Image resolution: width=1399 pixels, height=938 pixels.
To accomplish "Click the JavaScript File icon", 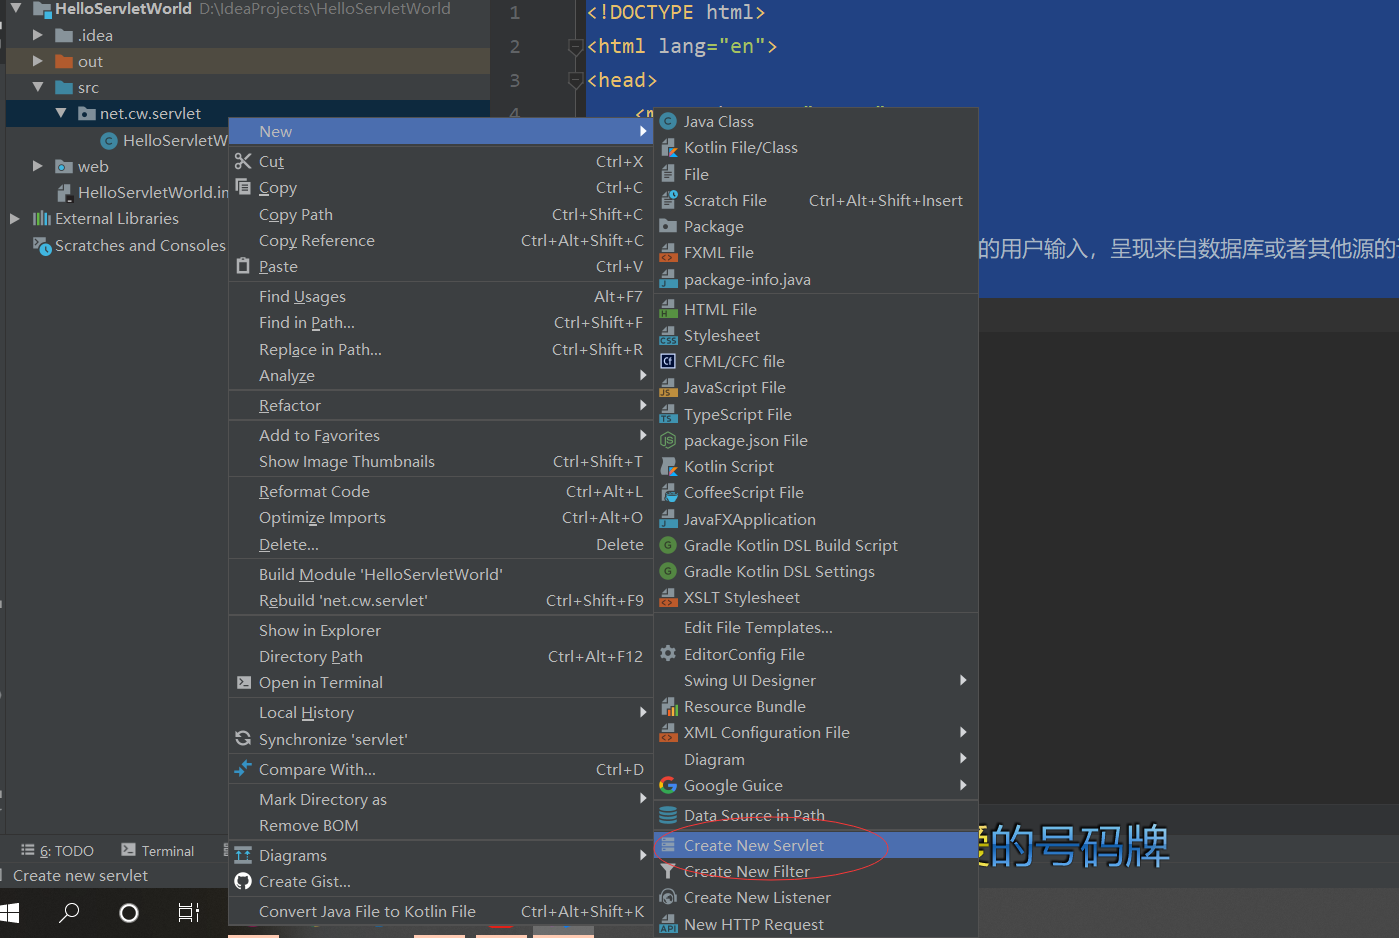I will (669, 388).
